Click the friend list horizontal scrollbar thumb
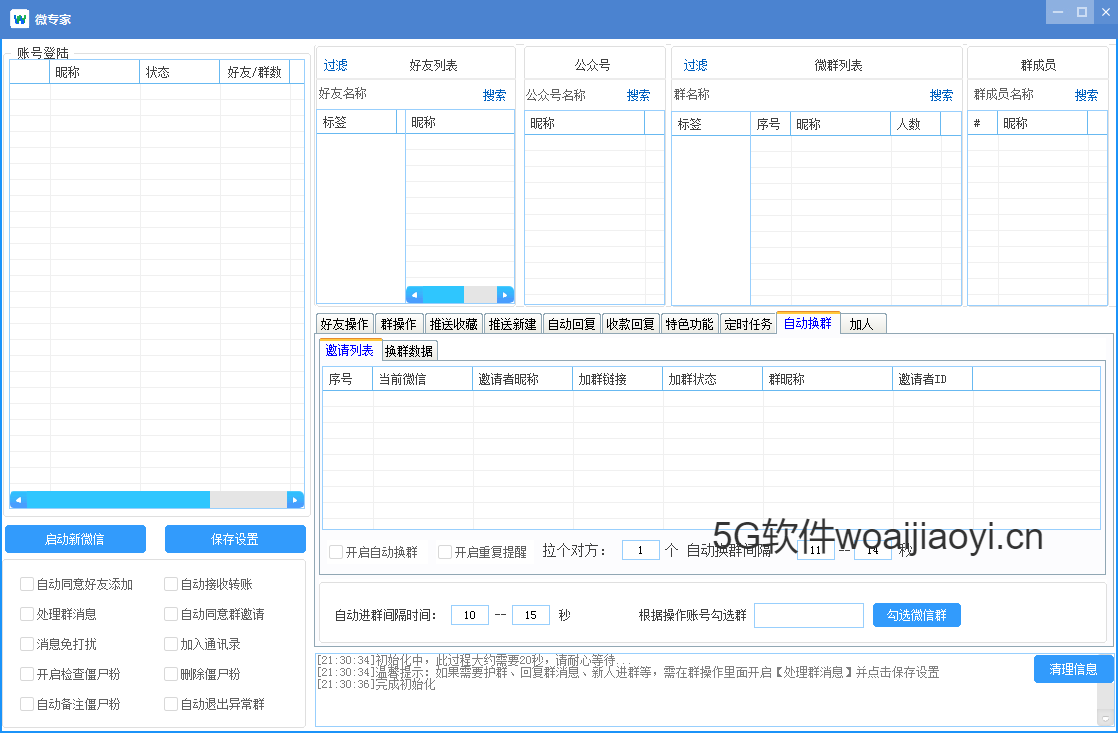Viewport: 1118px width, 733px height. coord(443,294)
